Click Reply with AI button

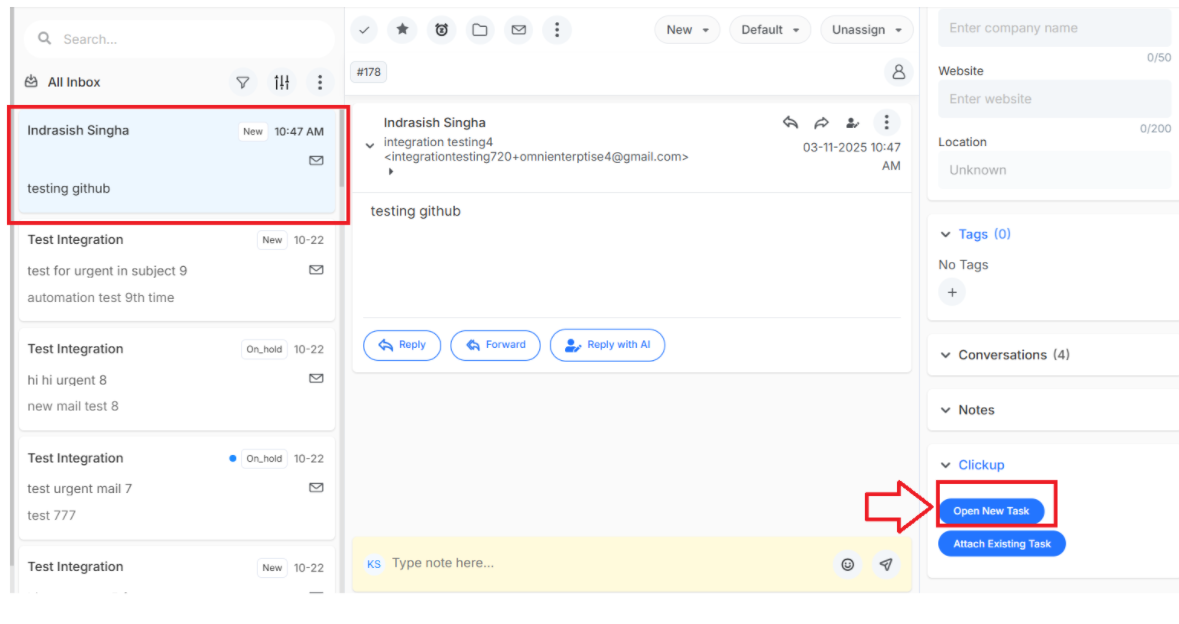(x=608, y=345)
